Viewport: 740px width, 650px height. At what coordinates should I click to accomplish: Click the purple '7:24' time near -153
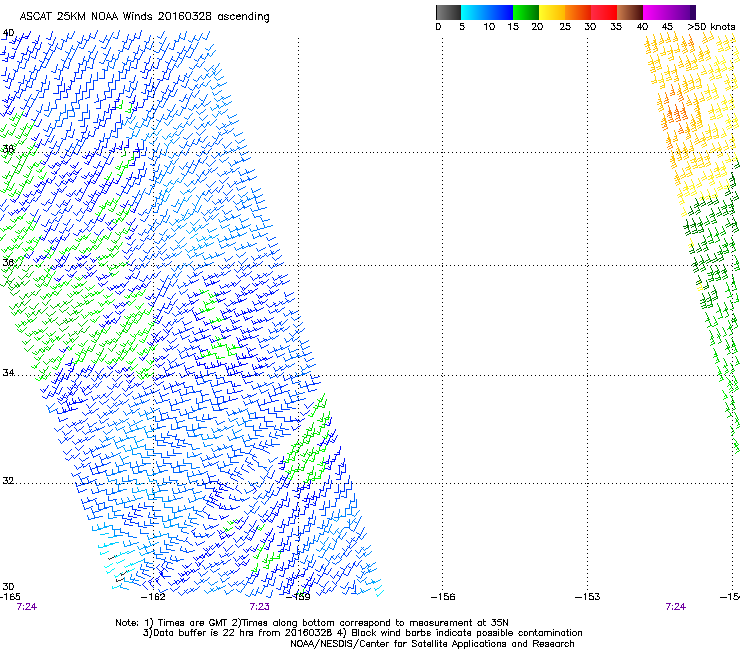pos(675,607)
